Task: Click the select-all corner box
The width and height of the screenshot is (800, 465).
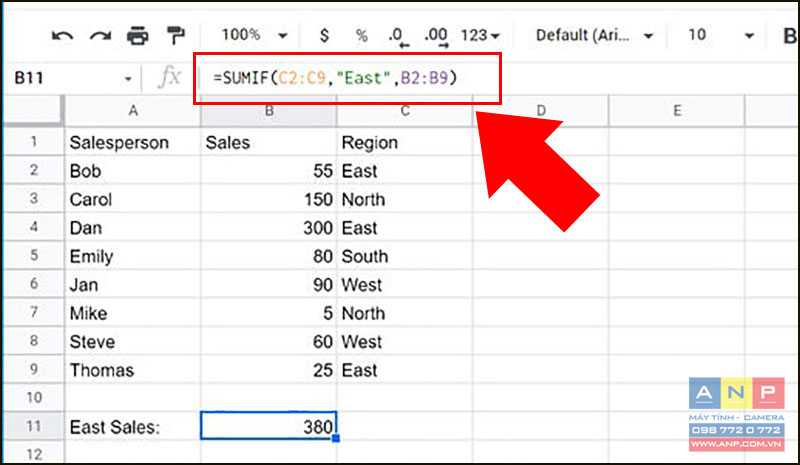Action: (x=34, y=111)
